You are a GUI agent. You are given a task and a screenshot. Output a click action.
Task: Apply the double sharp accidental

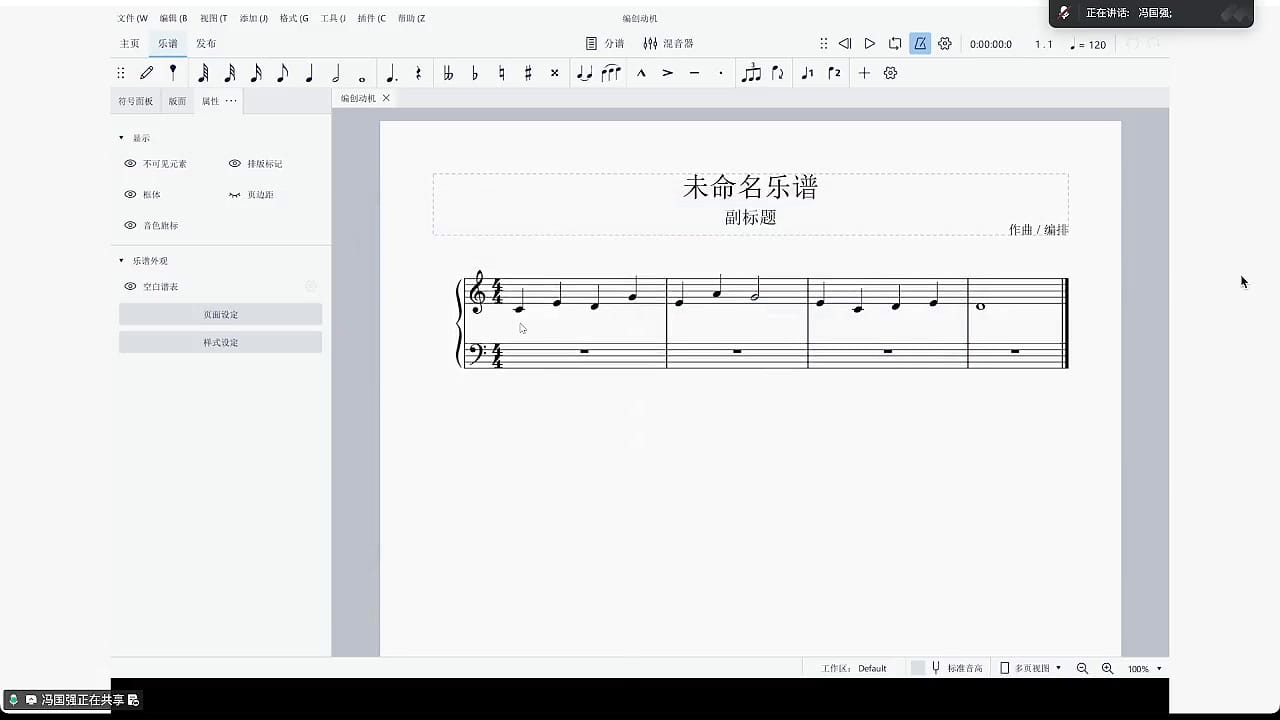[555, 73]
